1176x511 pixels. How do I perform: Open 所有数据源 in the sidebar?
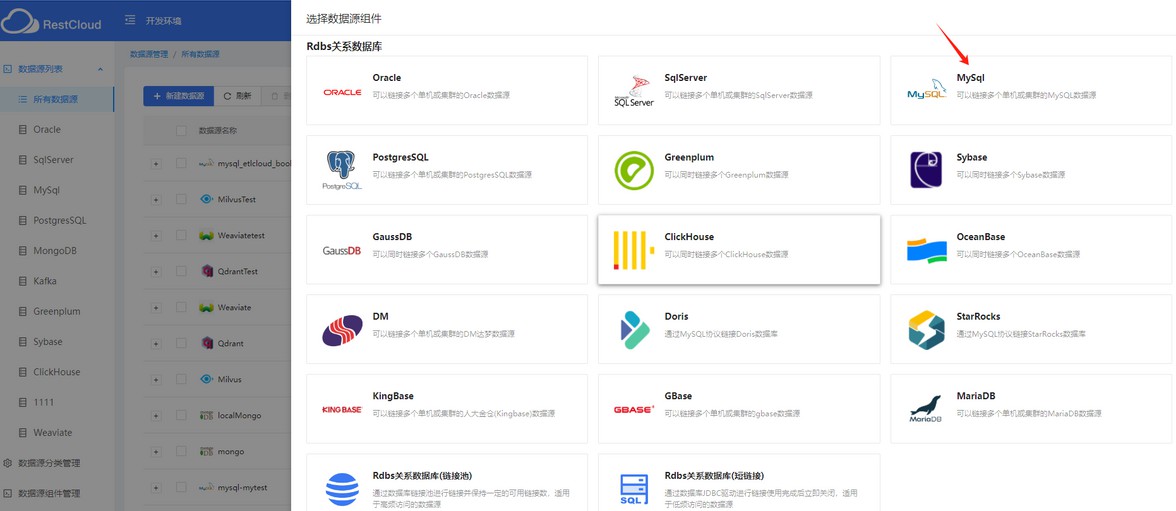tap(57, 99)
